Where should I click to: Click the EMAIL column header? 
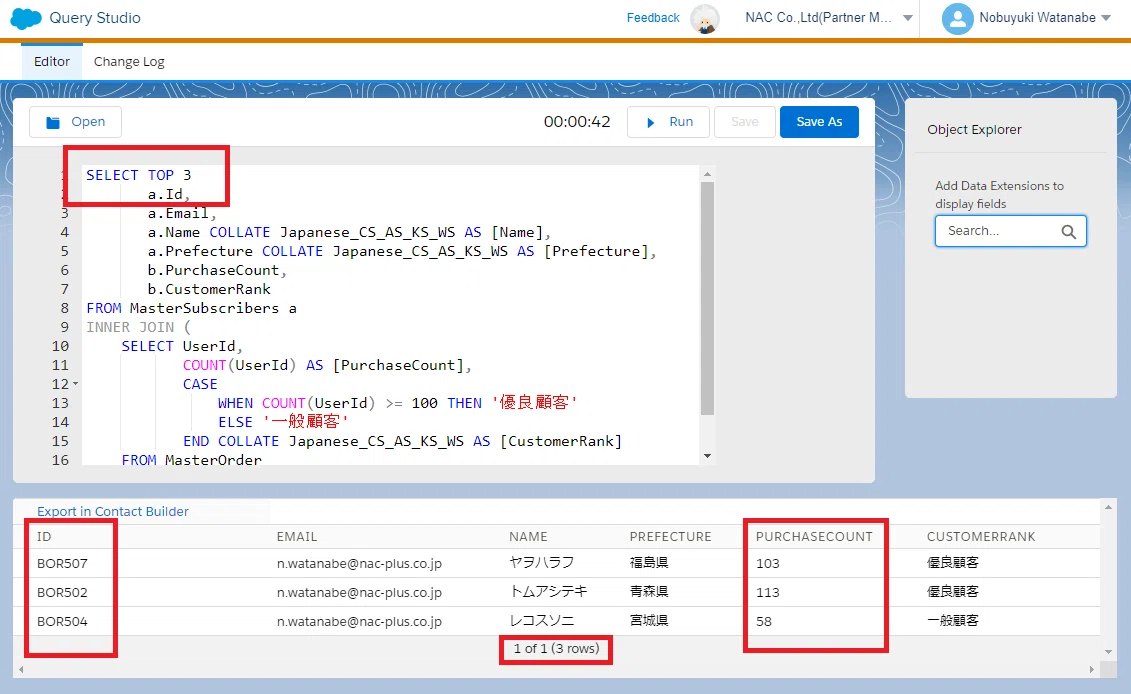[296, 537]
